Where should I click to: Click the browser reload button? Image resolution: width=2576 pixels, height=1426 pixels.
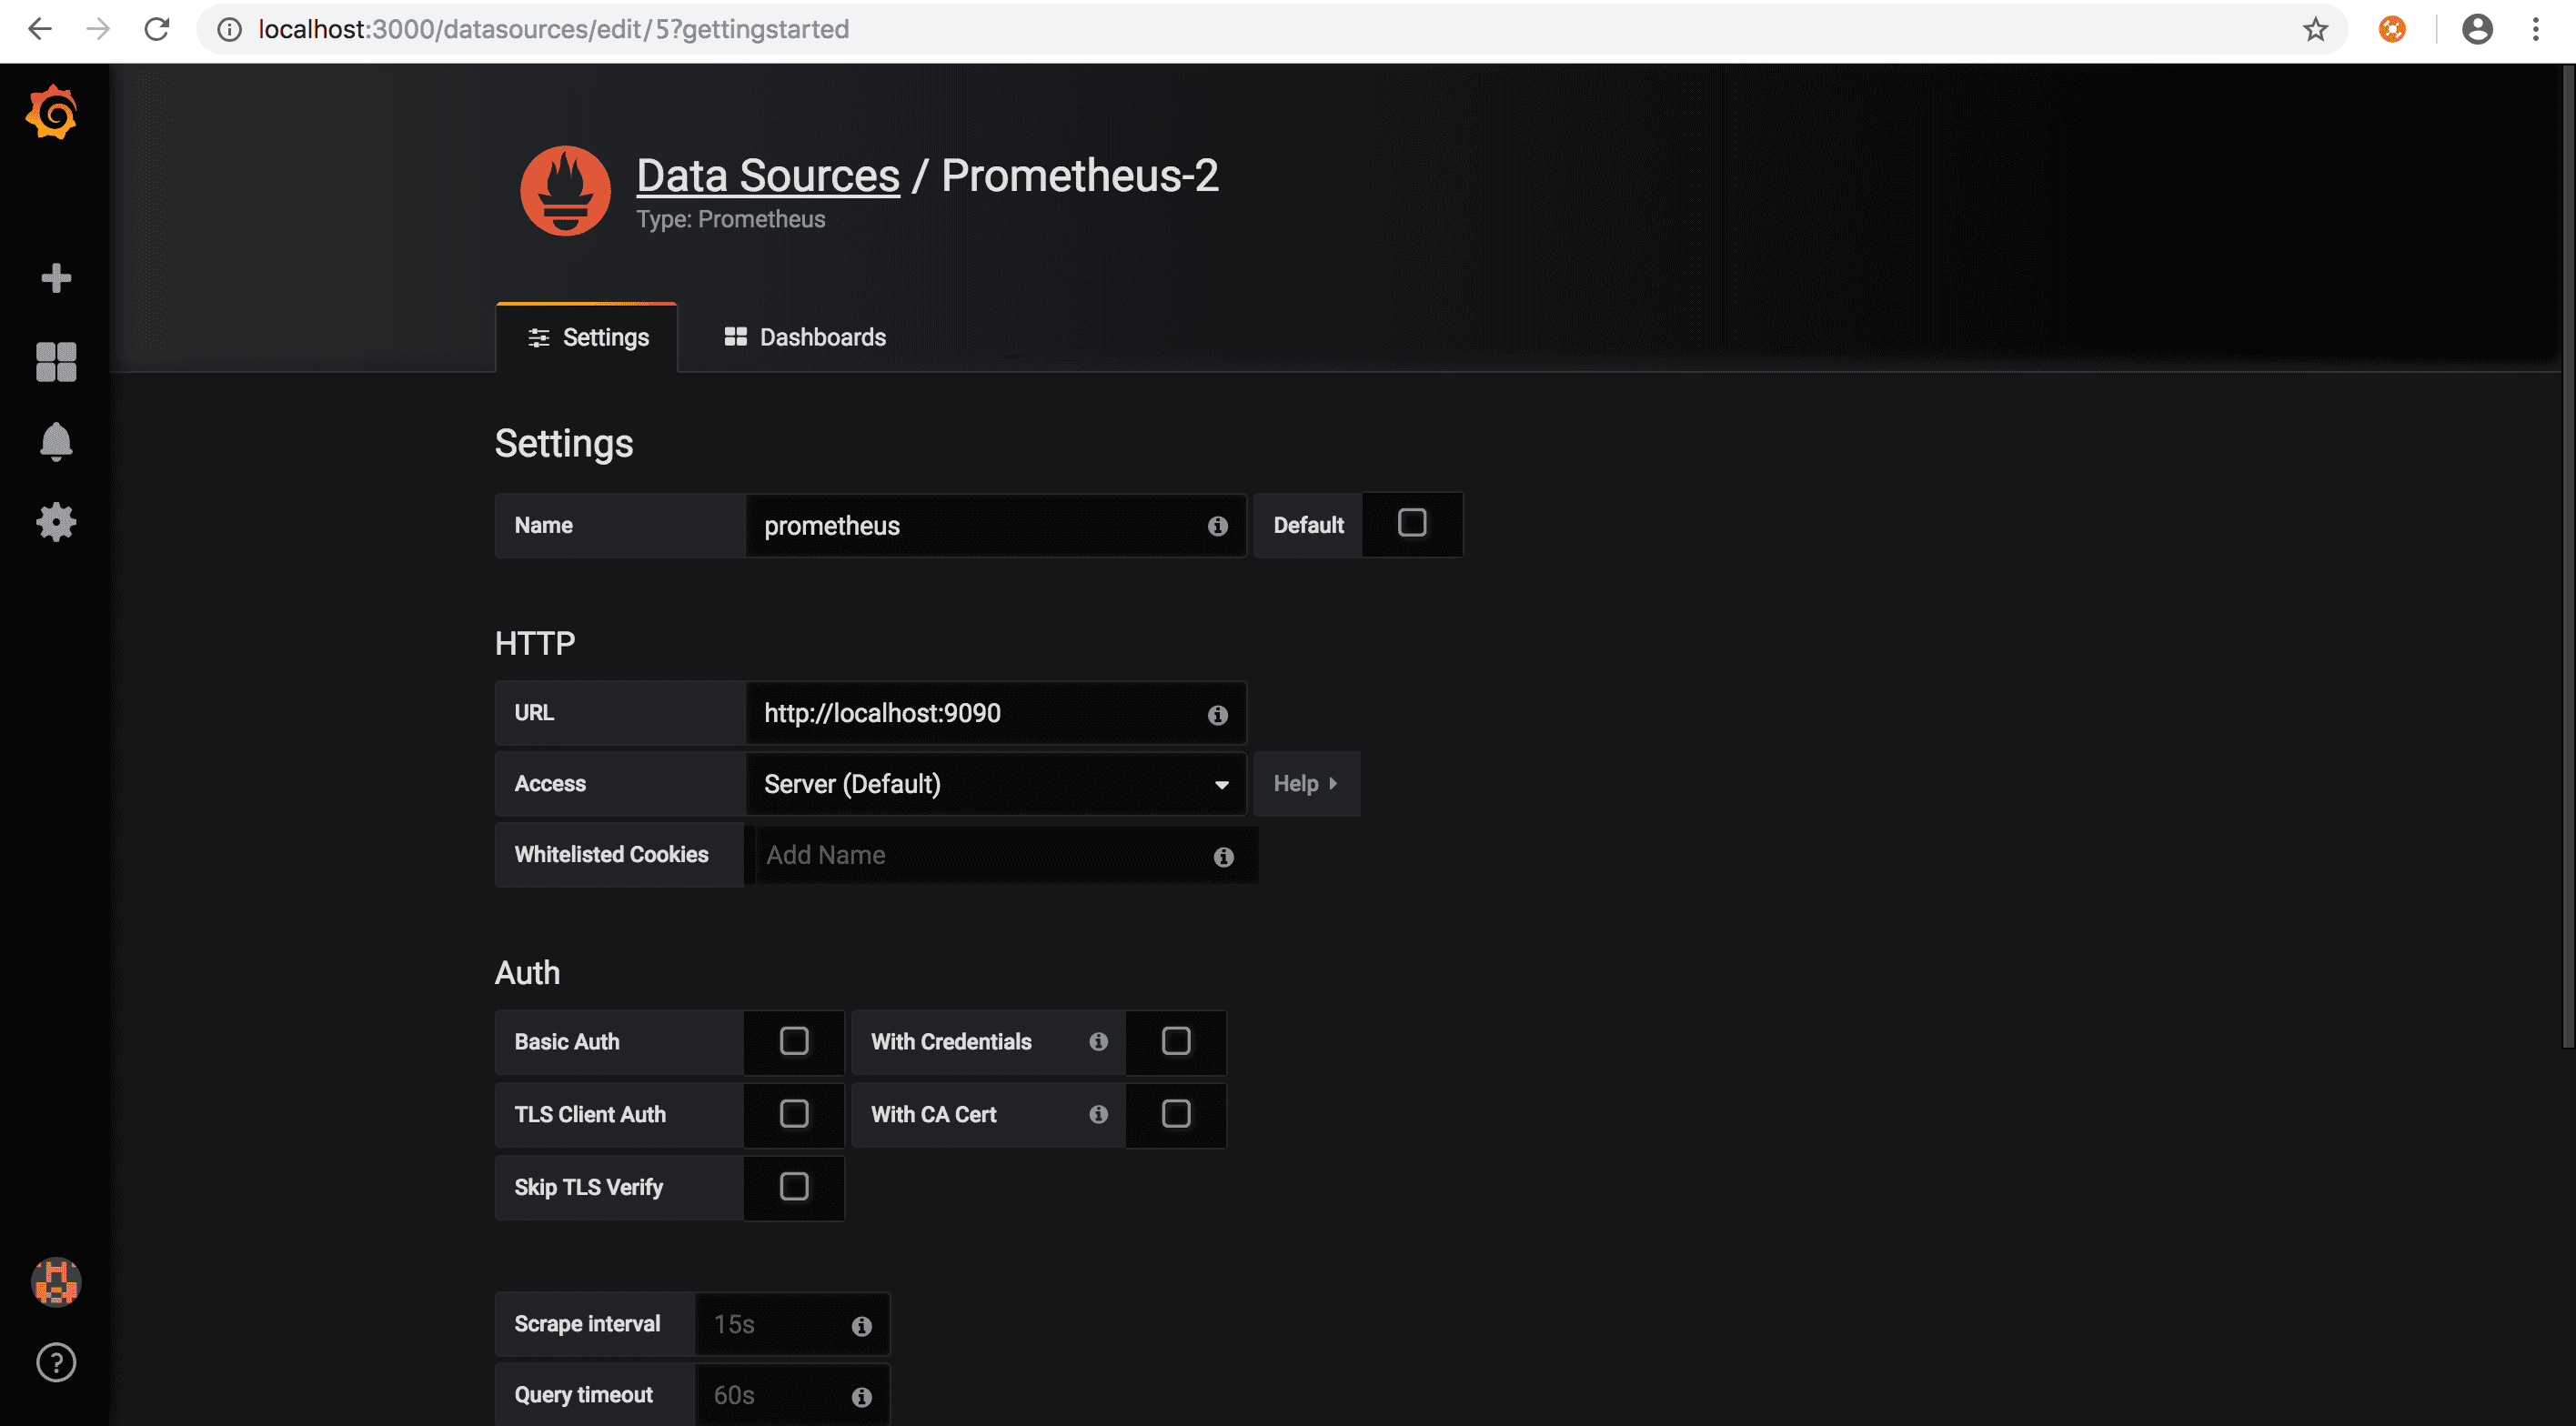tap(157, 29)
